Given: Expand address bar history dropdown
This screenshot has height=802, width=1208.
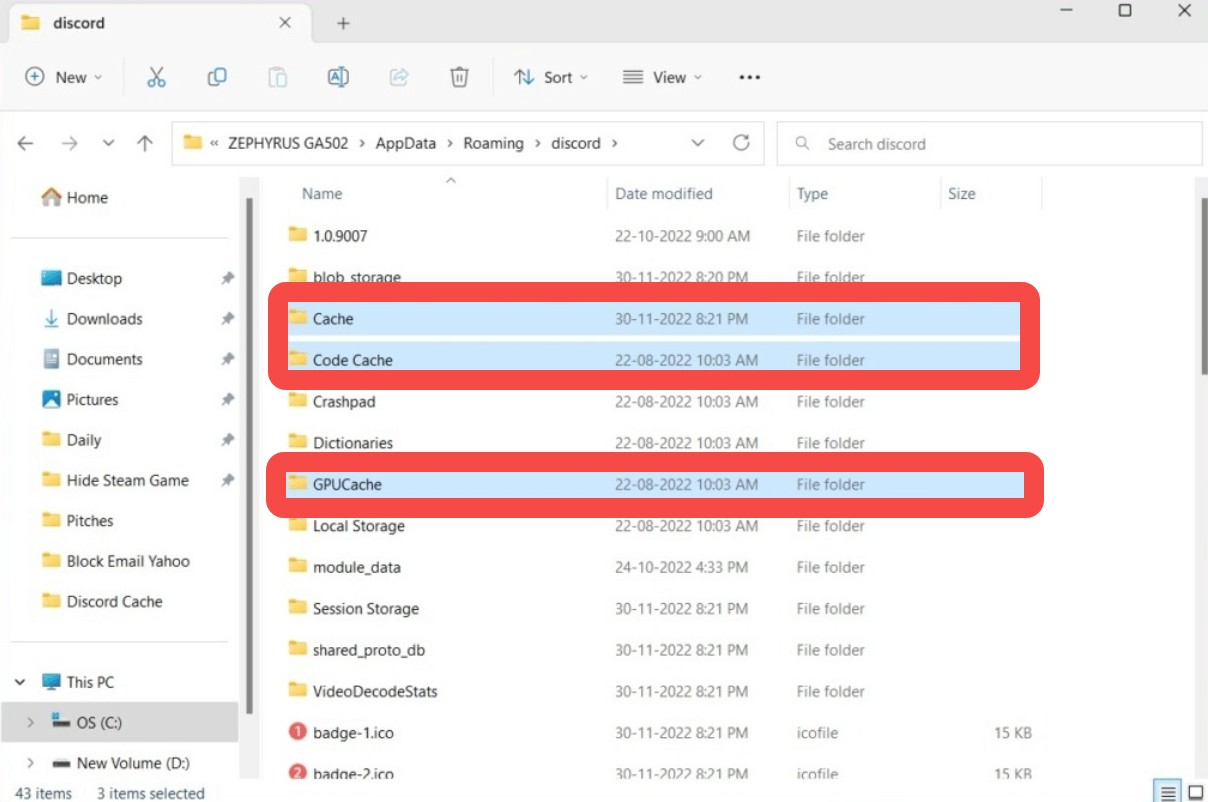Looking at the screenshot, I should [698, 143].
